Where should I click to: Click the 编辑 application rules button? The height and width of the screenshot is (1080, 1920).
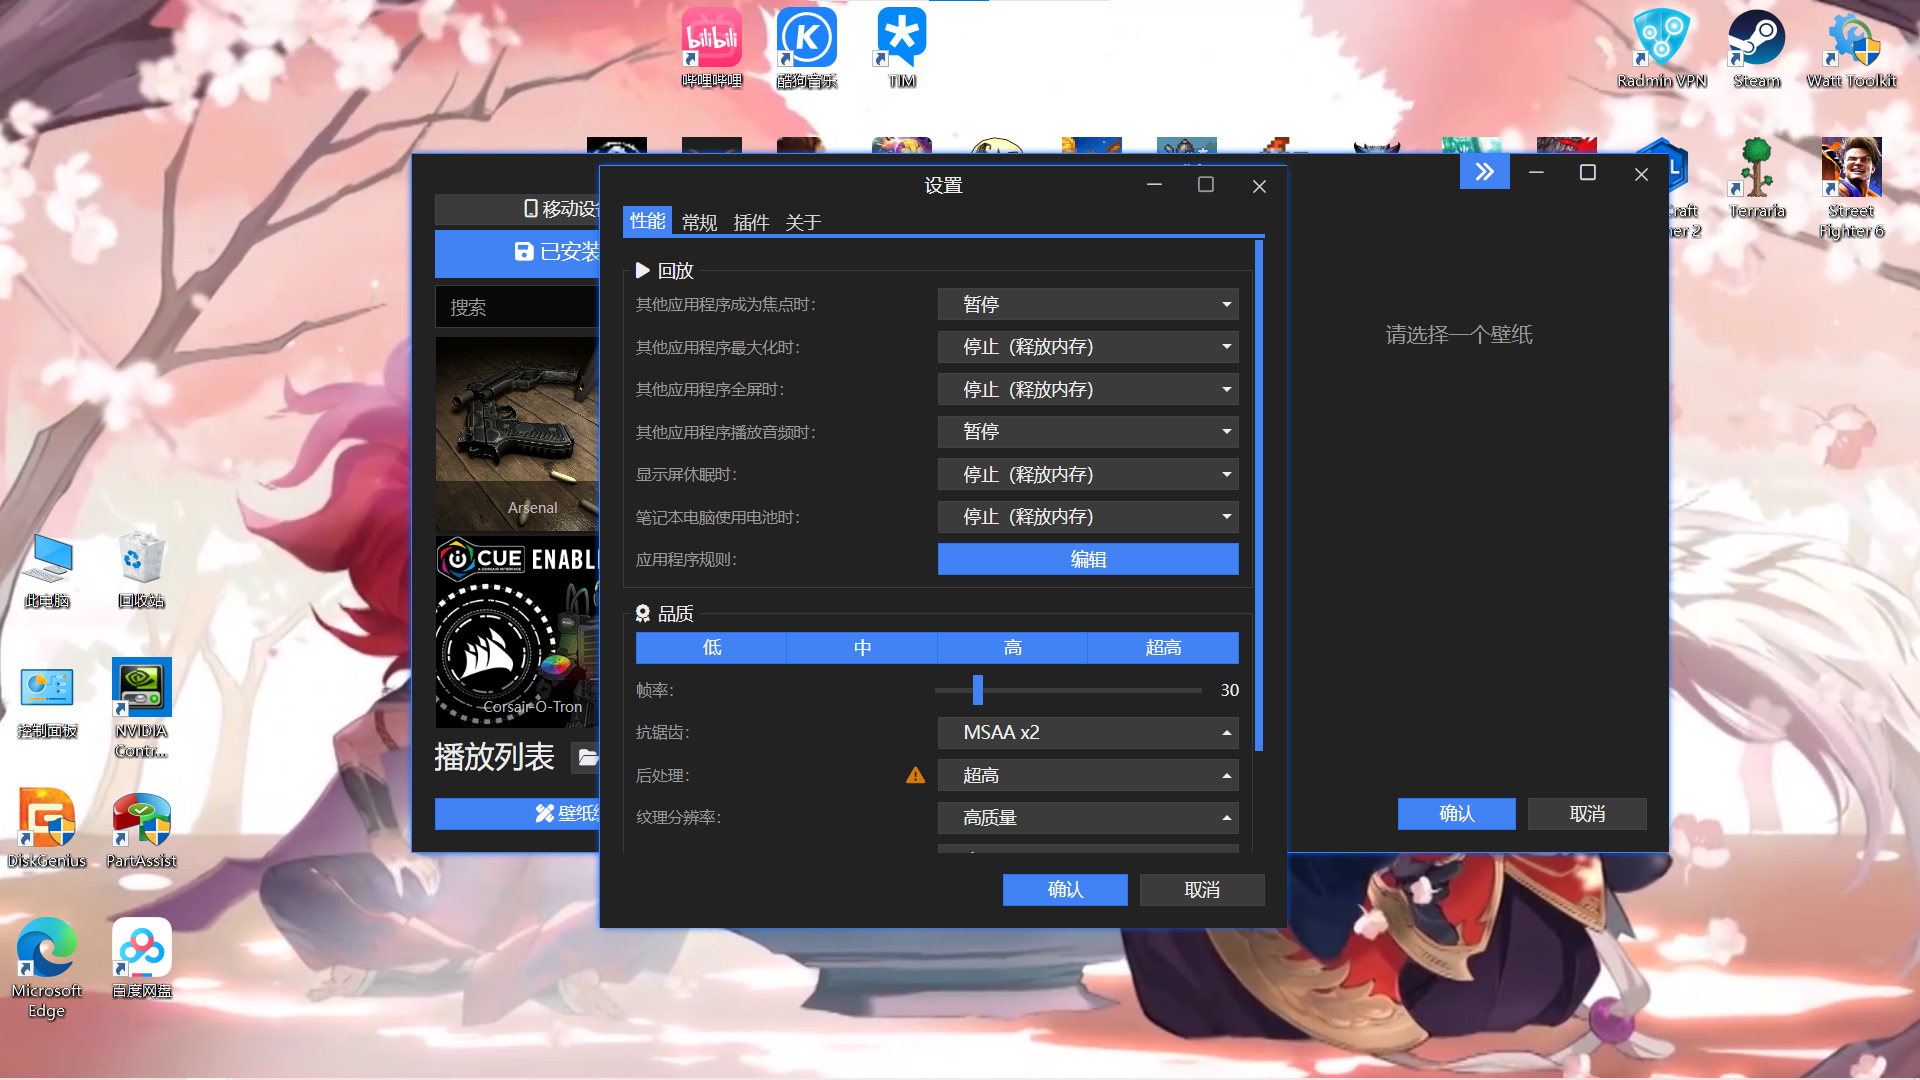click(x=1088, y=559)
